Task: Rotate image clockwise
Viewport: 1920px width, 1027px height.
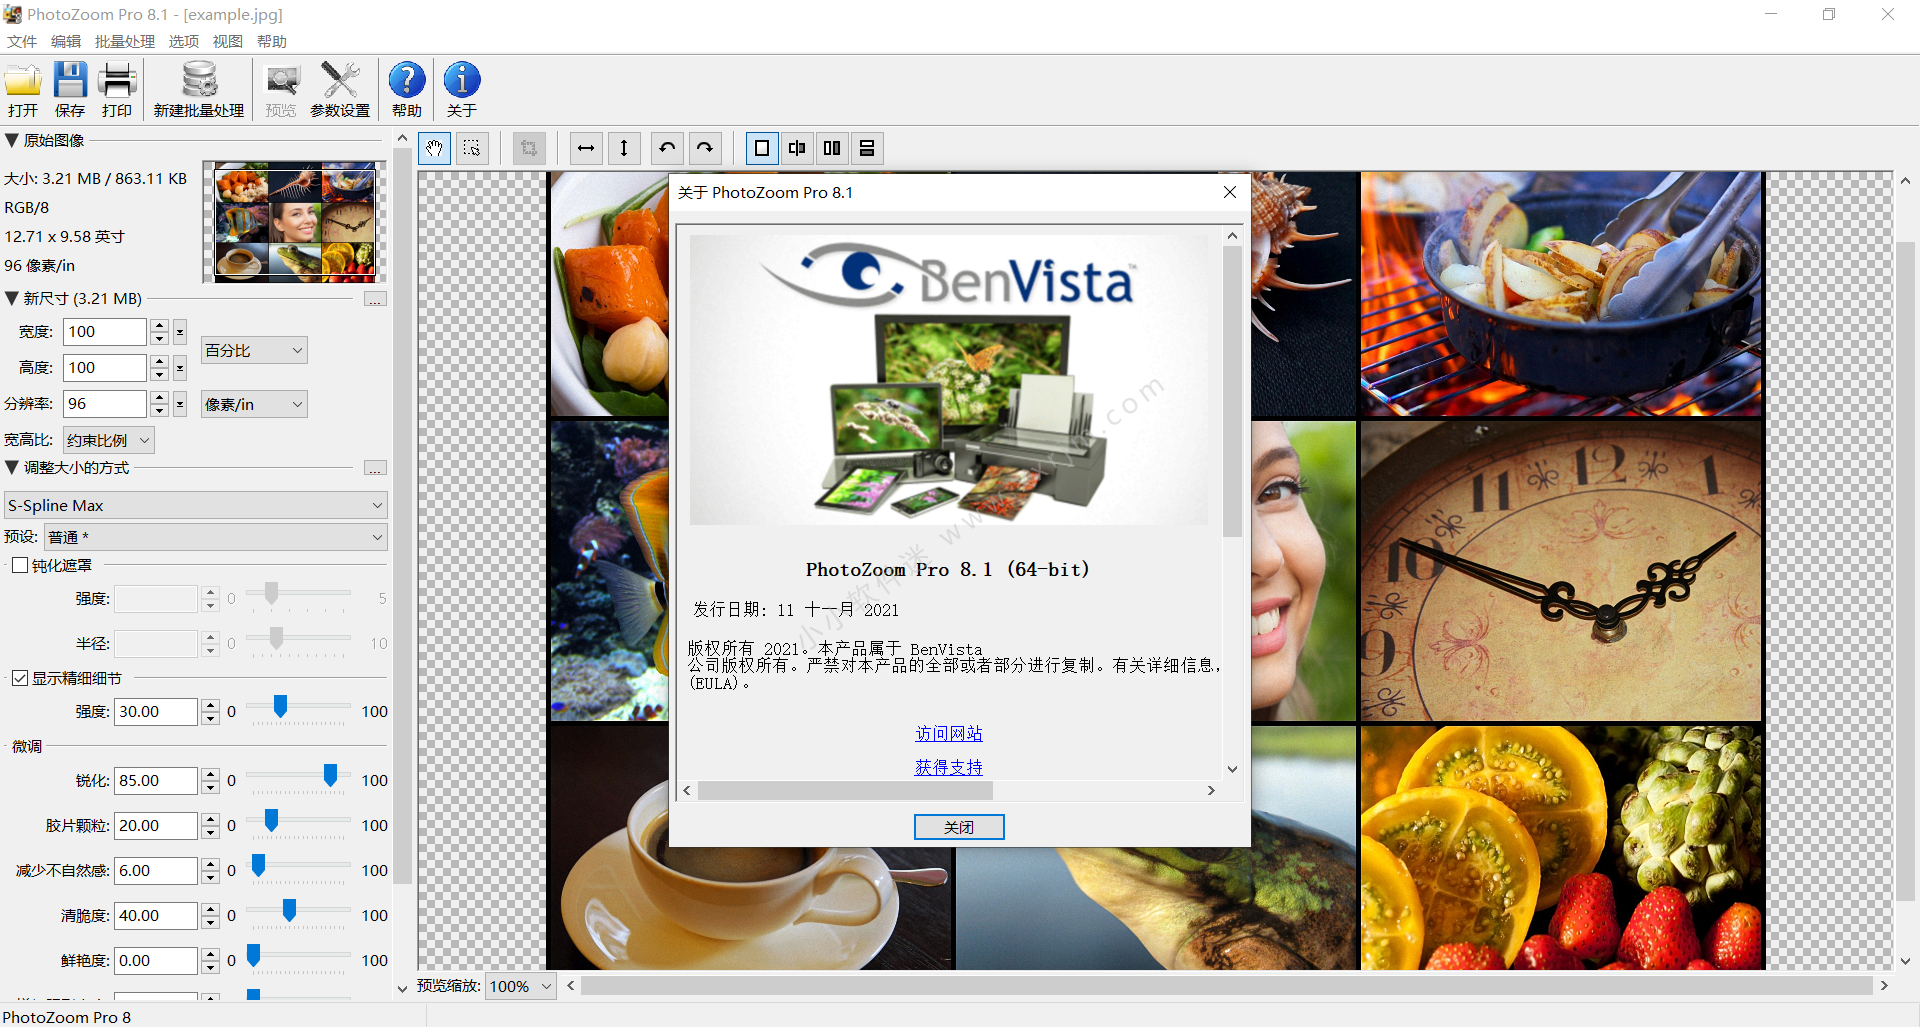Action: click(x=705, y=148)
